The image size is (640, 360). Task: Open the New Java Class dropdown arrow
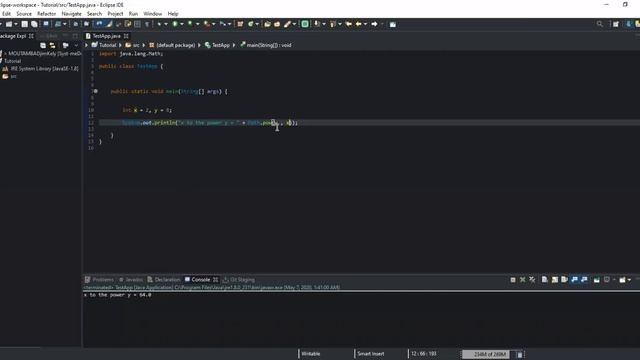point(257,24)
